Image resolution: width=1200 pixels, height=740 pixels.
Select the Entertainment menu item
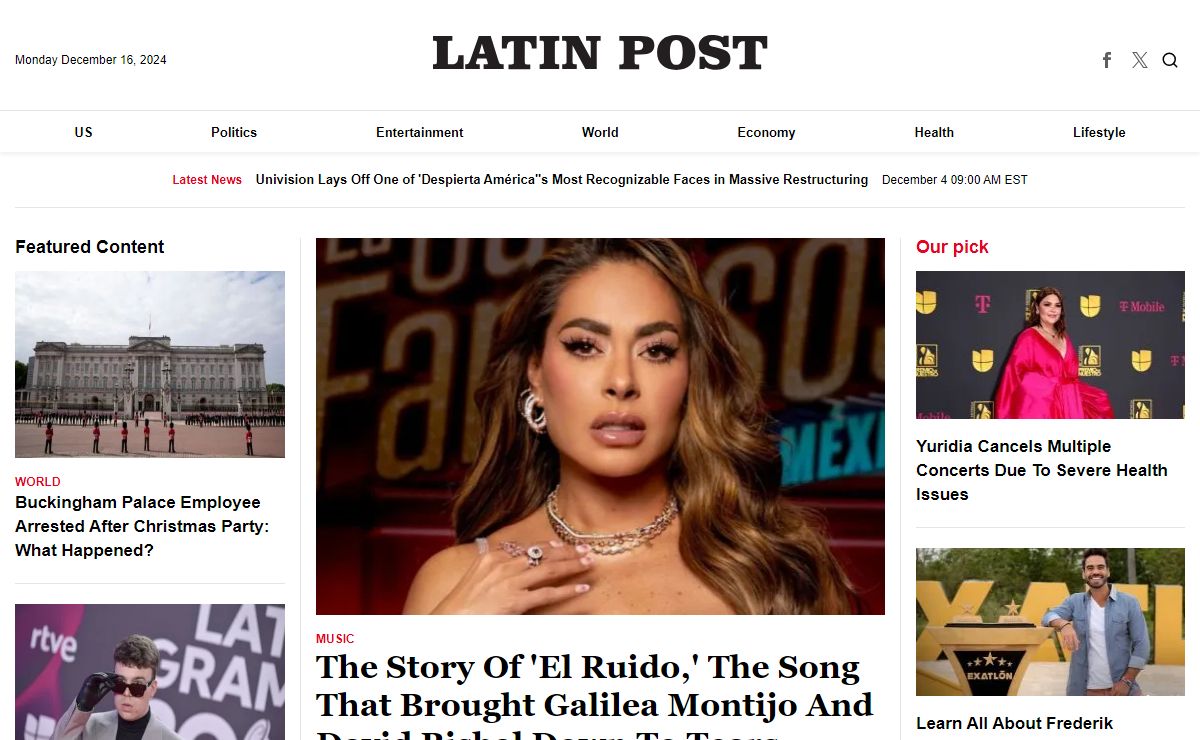420,132
